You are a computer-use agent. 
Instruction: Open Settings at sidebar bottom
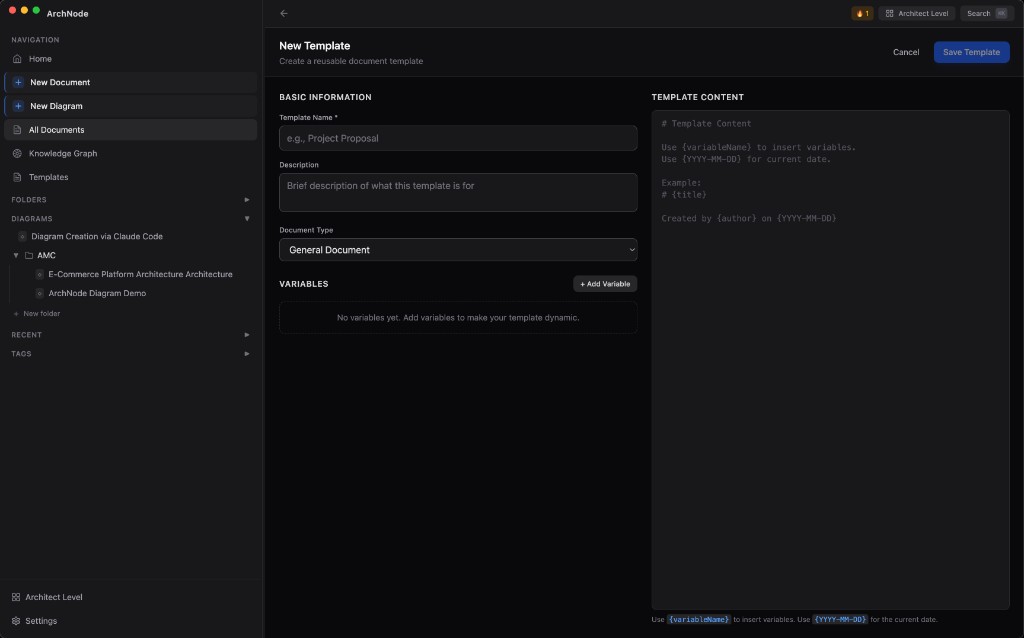(131, 621)
